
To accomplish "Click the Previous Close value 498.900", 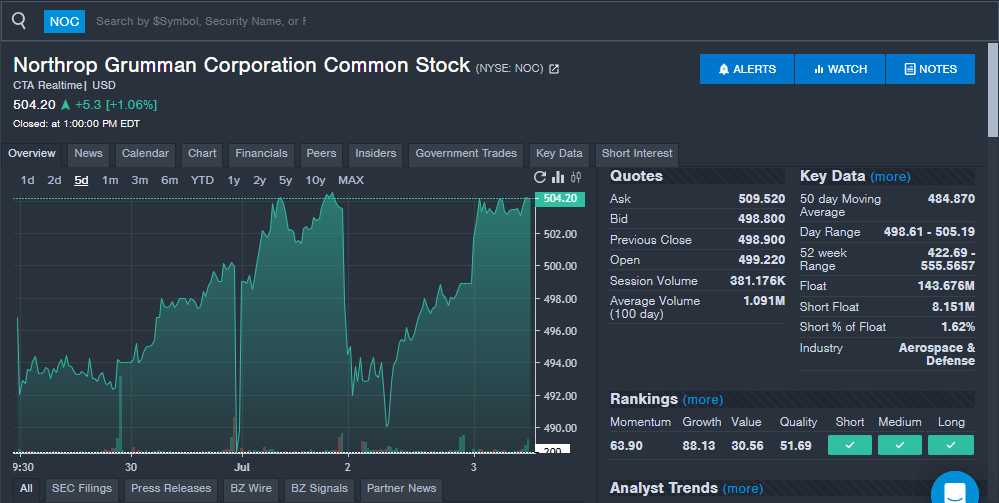I will [761, 240].
